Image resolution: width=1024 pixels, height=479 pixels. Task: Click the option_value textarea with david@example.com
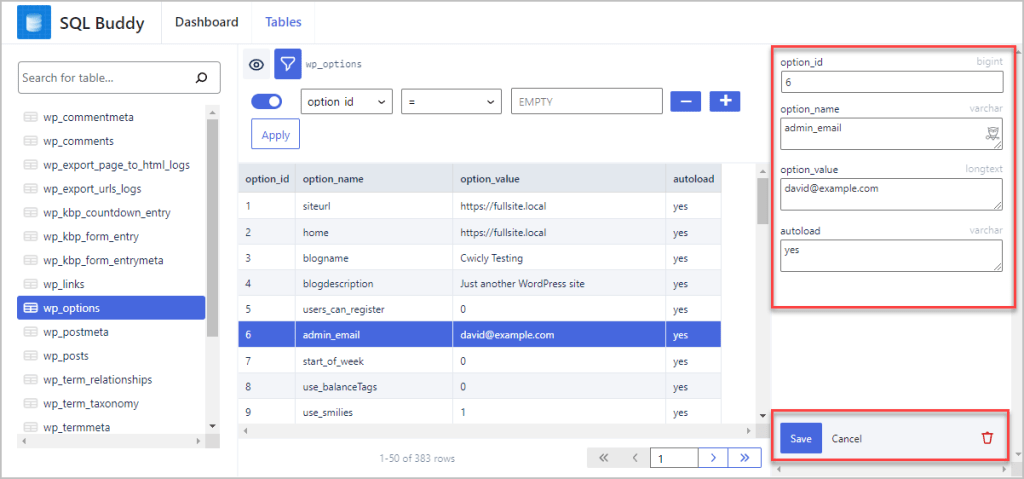point(891,195)
